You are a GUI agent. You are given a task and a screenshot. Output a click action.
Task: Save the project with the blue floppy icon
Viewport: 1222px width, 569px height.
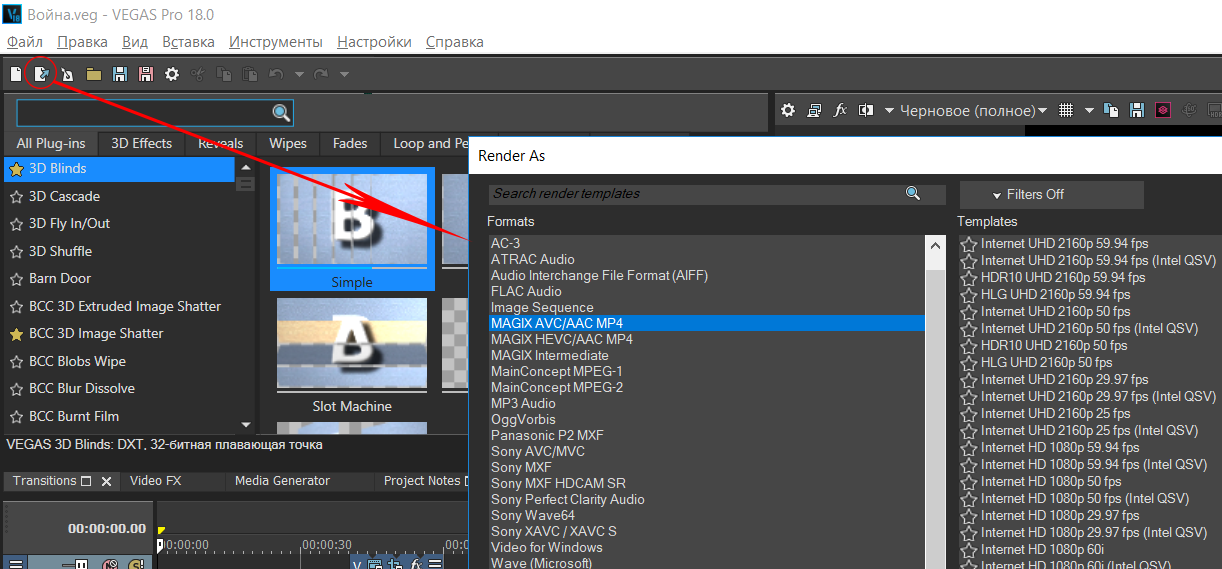click(x=120, y=74)
